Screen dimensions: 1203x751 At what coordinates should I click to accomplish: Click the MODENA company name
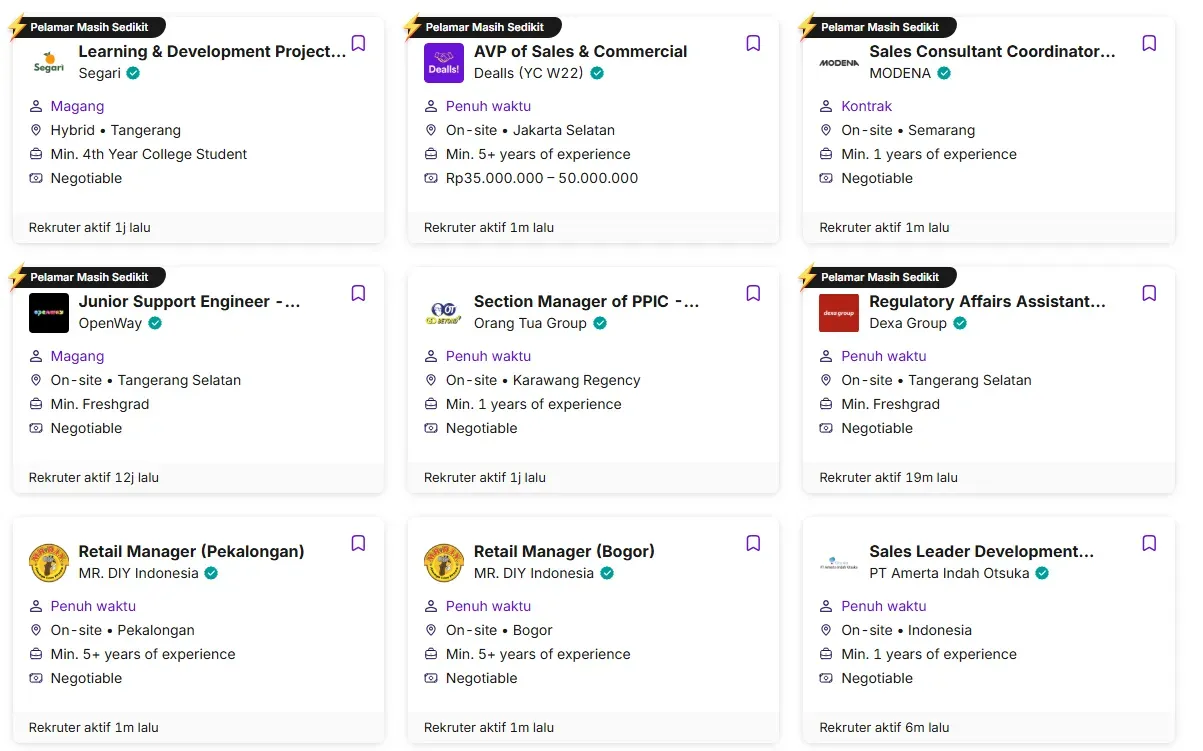pos(900,73)
